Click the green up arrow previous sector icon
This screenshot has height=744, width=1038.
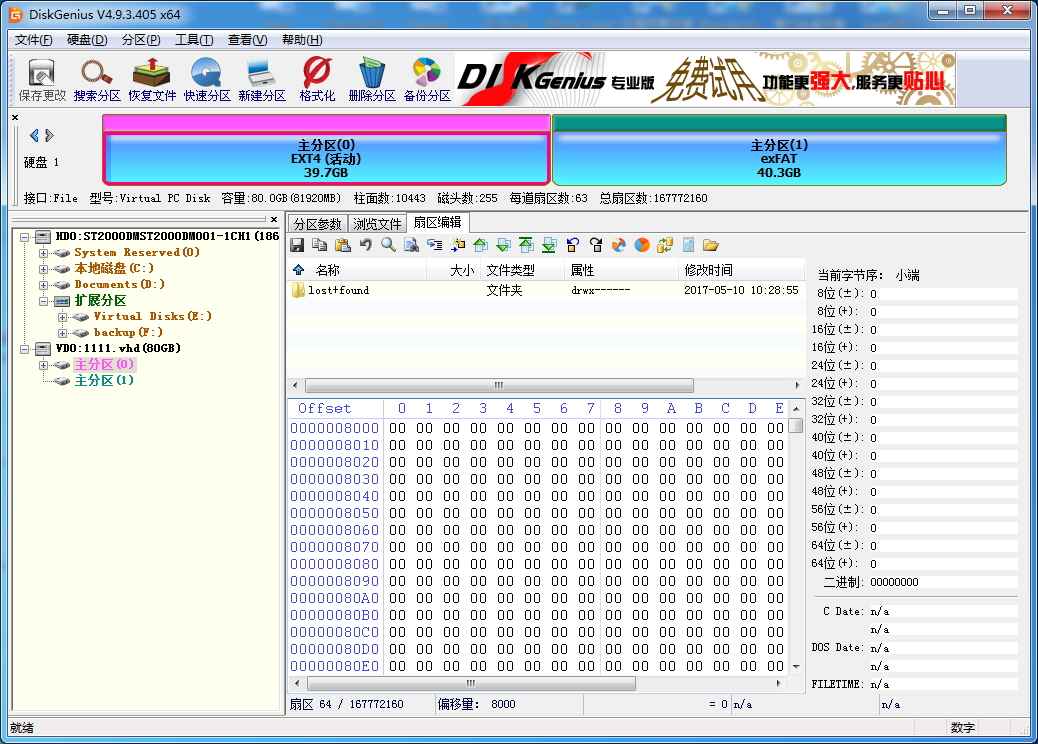tap(481, 246)
